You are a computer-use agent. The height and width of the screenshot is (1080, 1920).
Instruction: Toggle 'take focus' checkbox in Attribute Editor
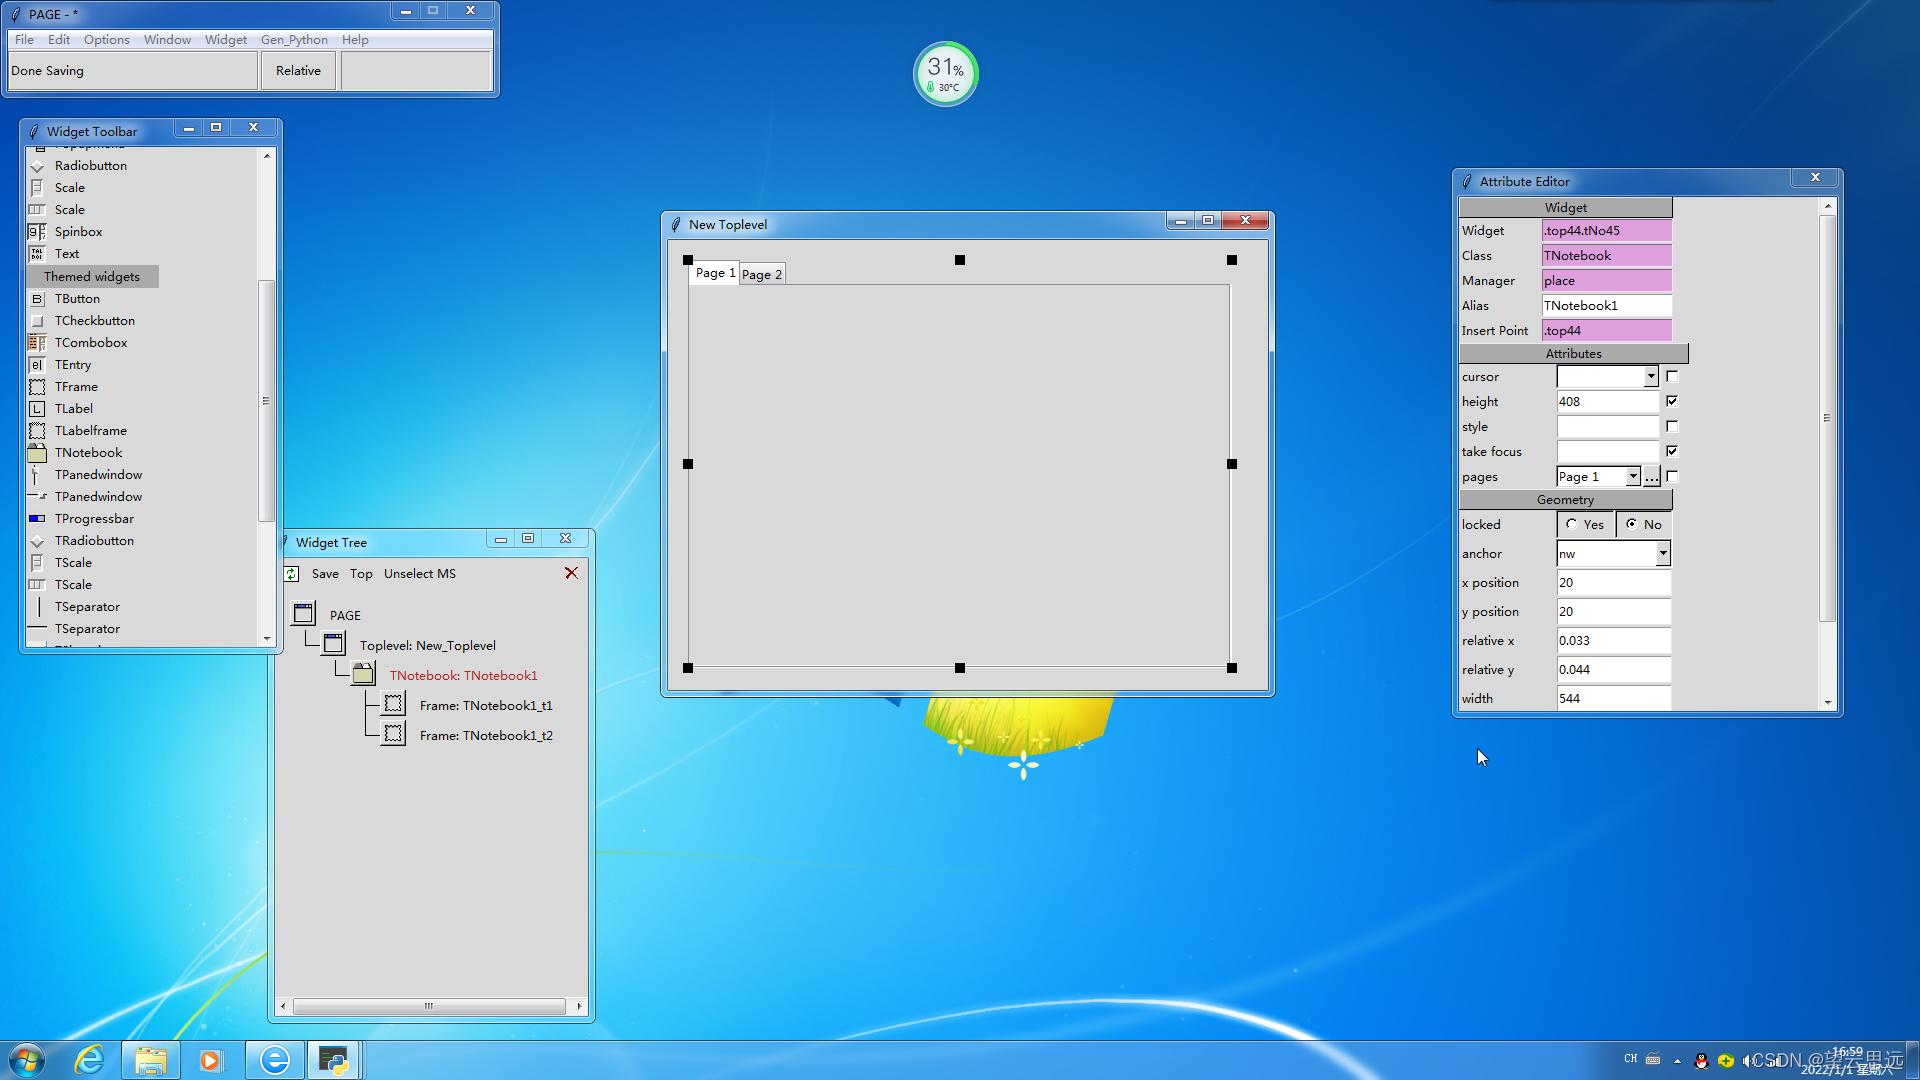[1671, 450]
